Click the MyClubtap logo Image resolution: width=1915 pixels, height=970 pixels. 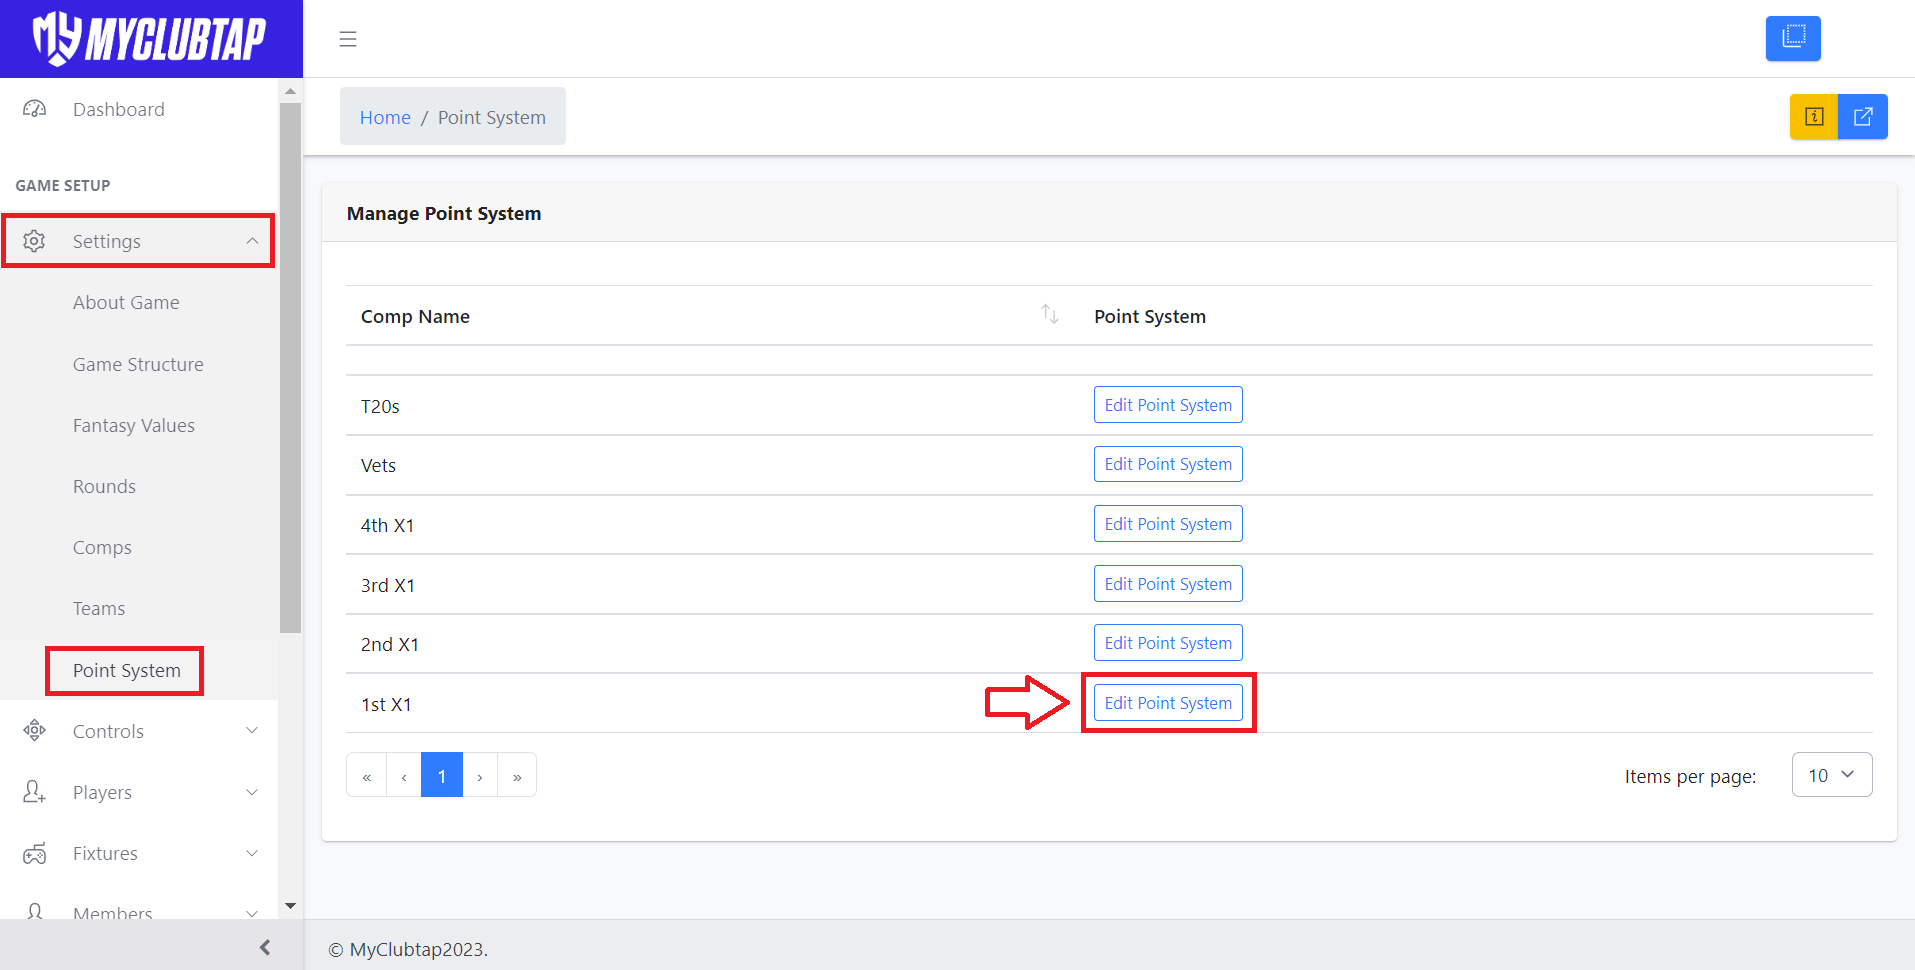(x=150, y=39)
